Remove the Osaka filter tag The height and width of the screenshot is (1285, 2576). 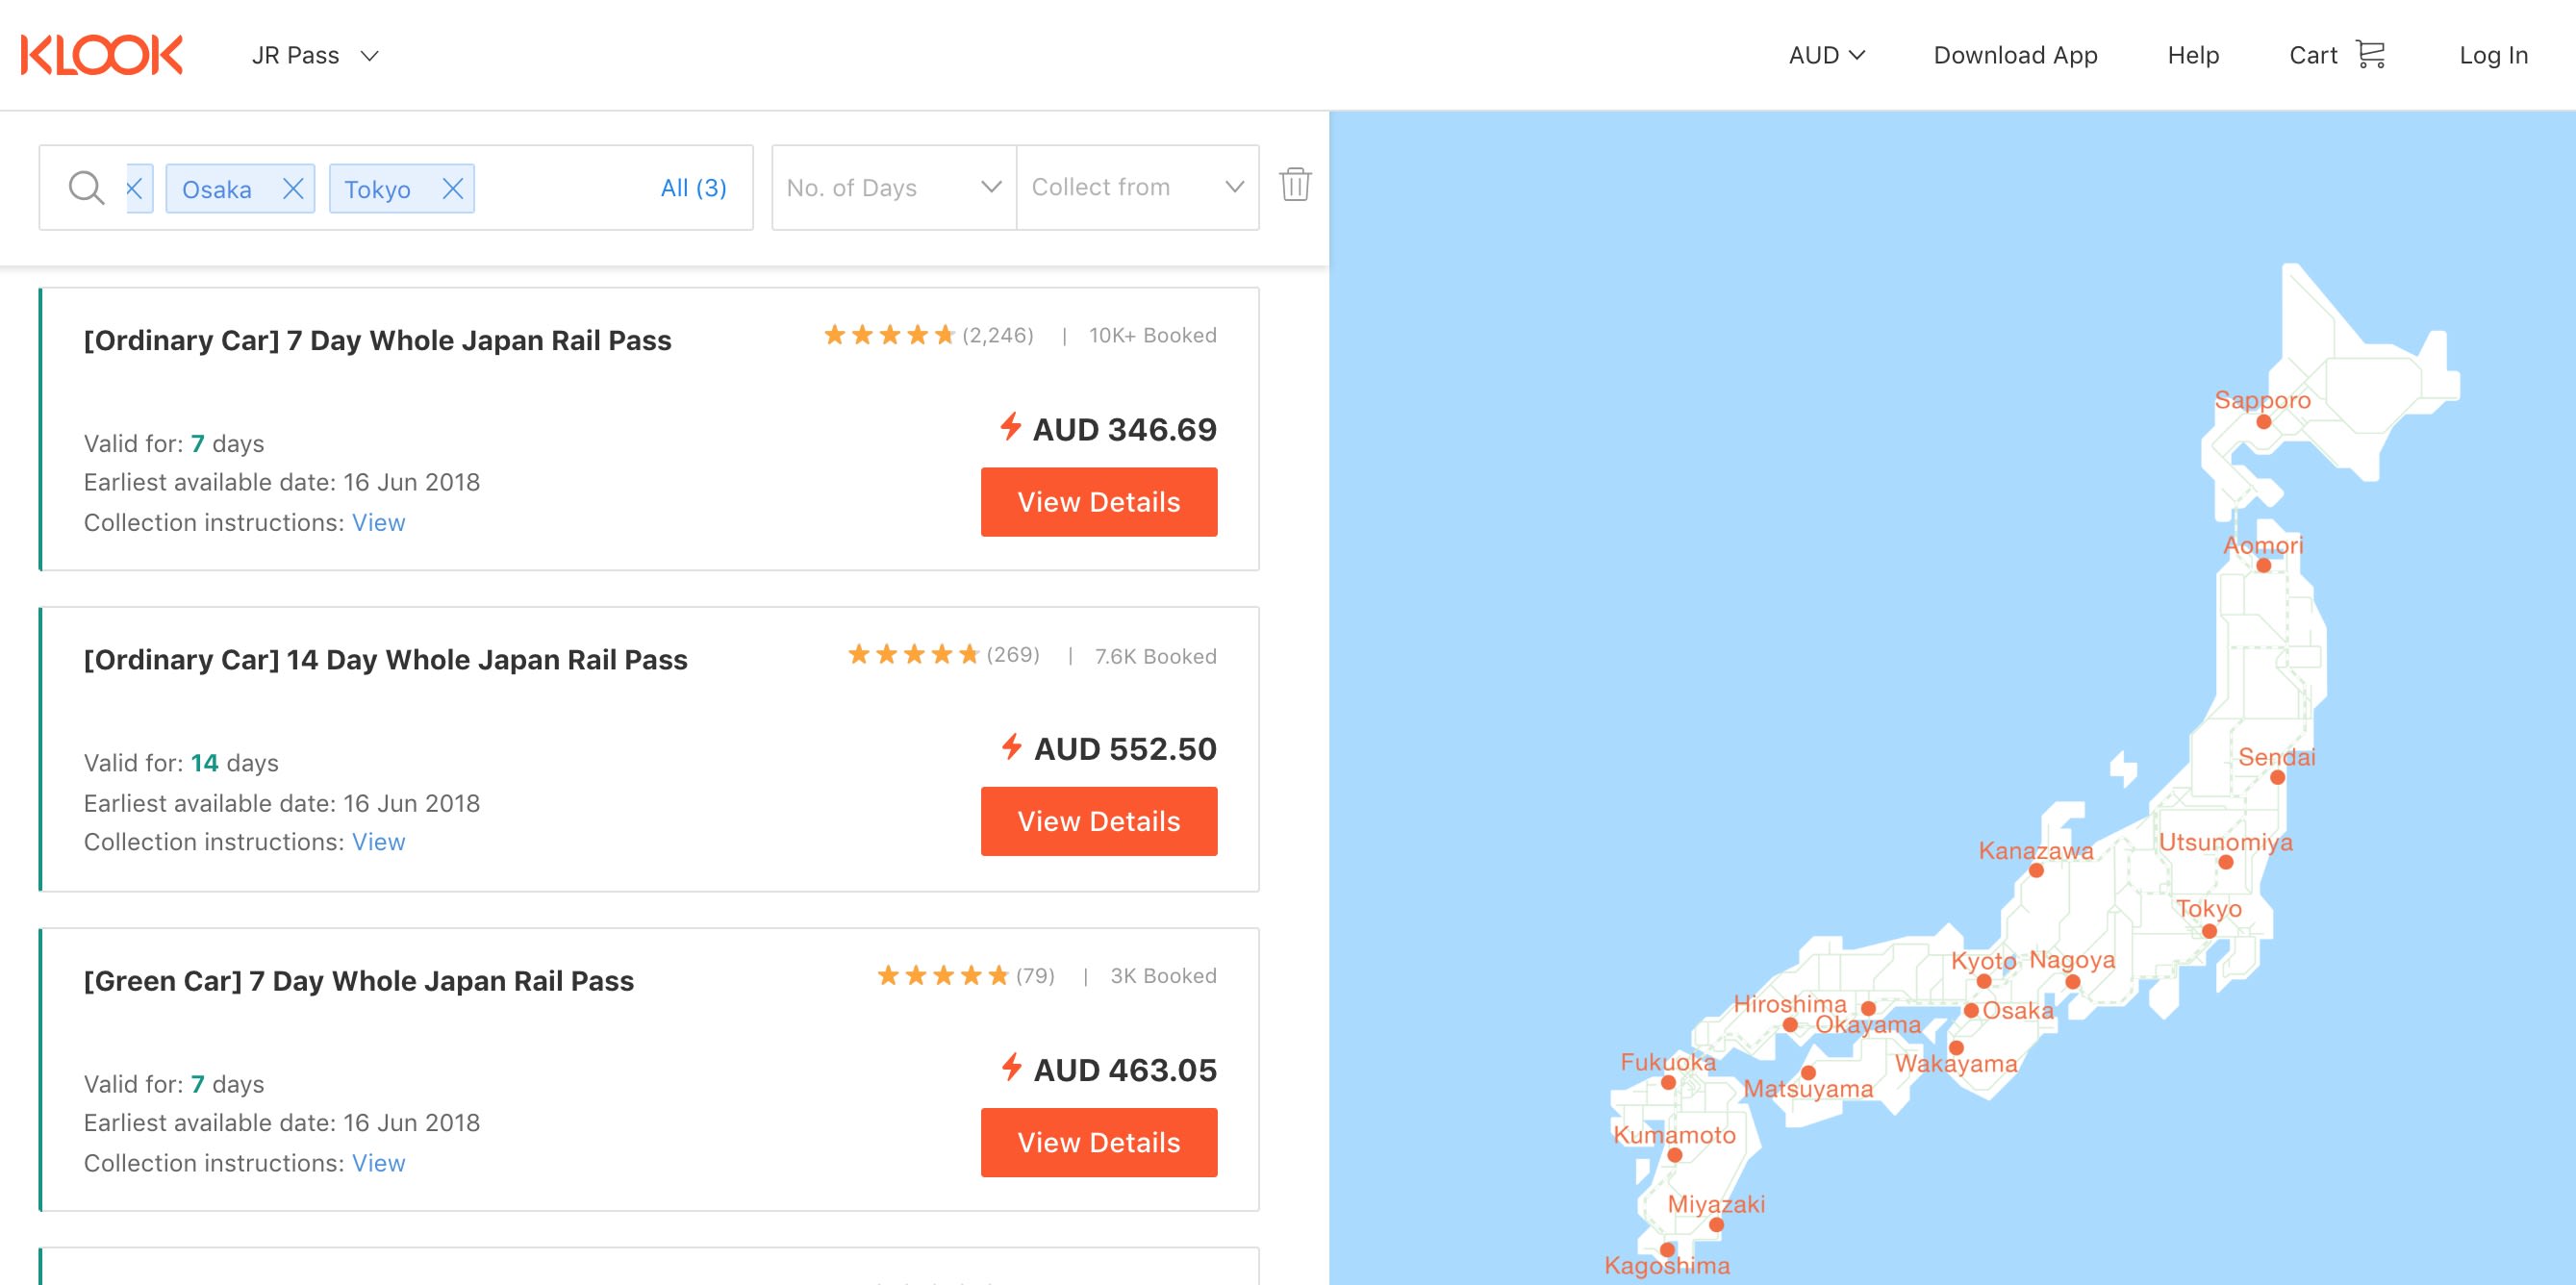(x=293, y=188)
